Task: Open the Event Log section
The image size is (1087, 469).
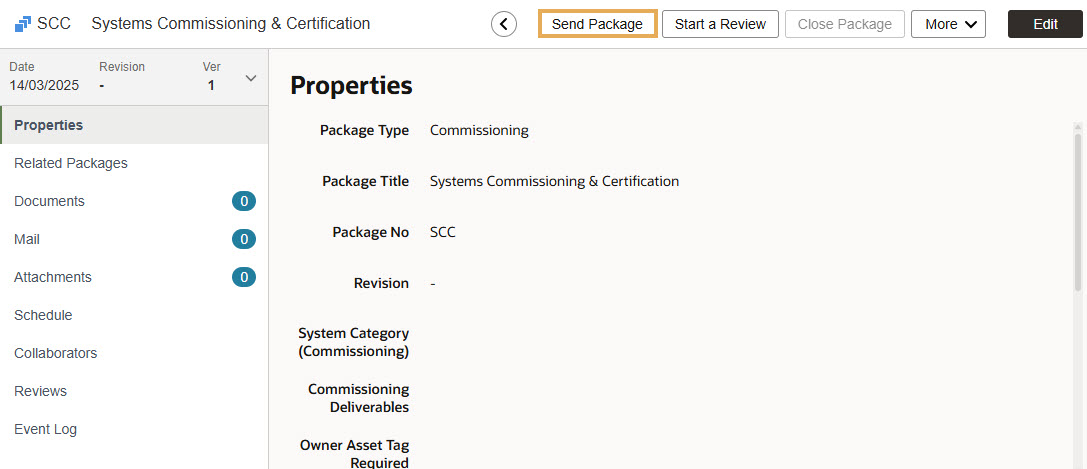Action: 45,429
